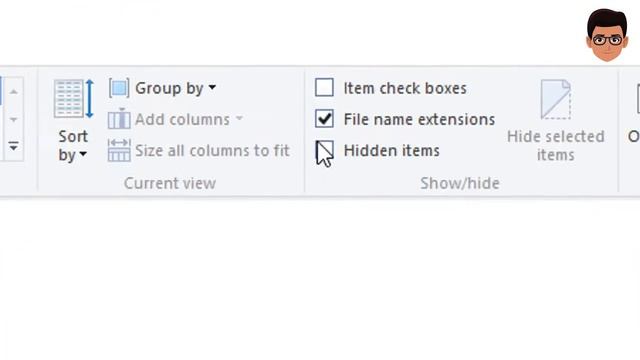Click the File name extensions label
This screenshot has width=640, height=360.
[x=419, y=119]
